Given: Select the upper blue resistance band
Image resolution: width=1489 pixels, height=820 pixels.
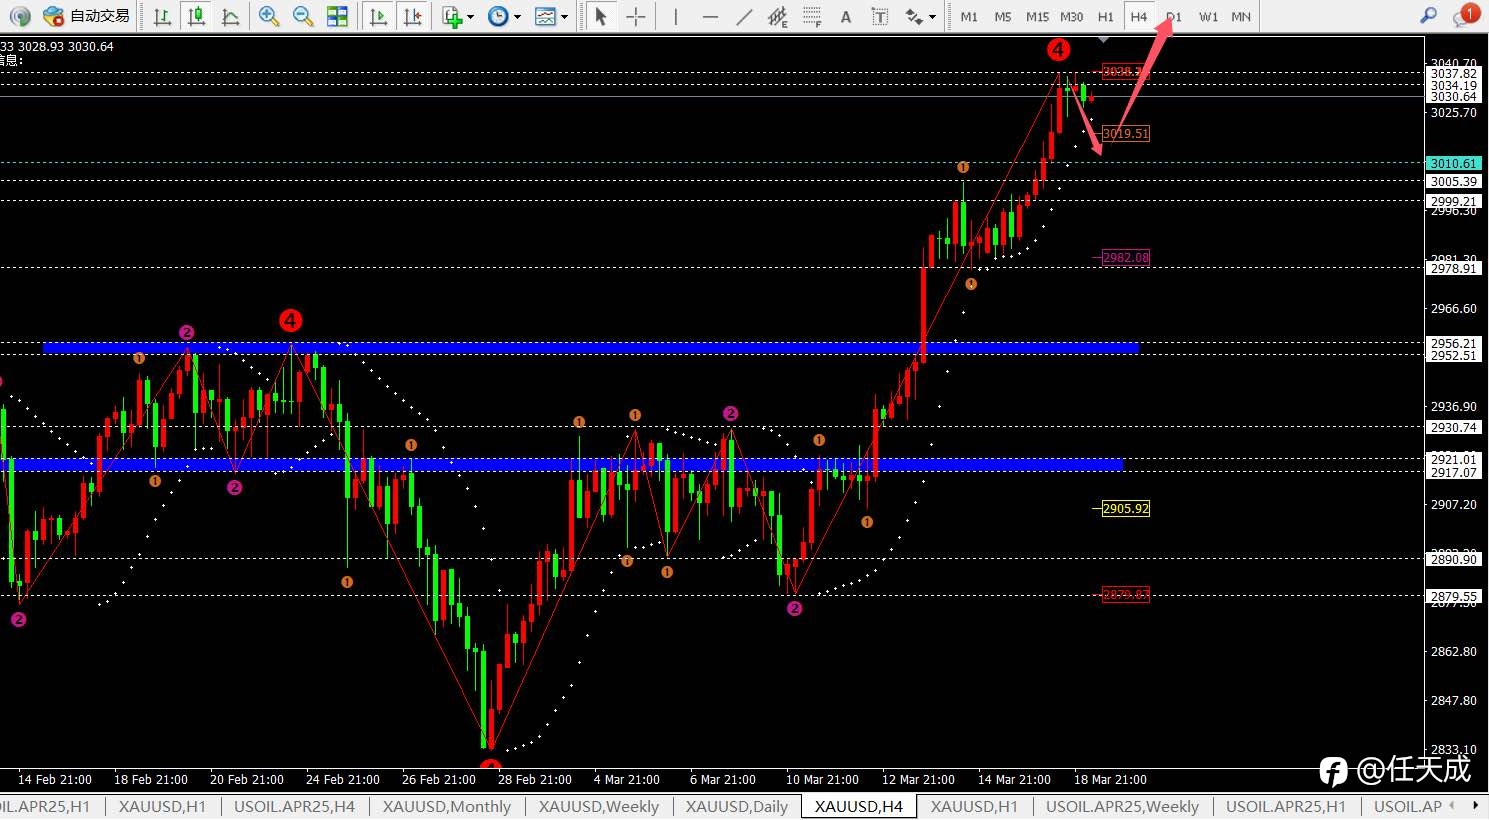Looking at the screenshot, I should coord(591,348).
